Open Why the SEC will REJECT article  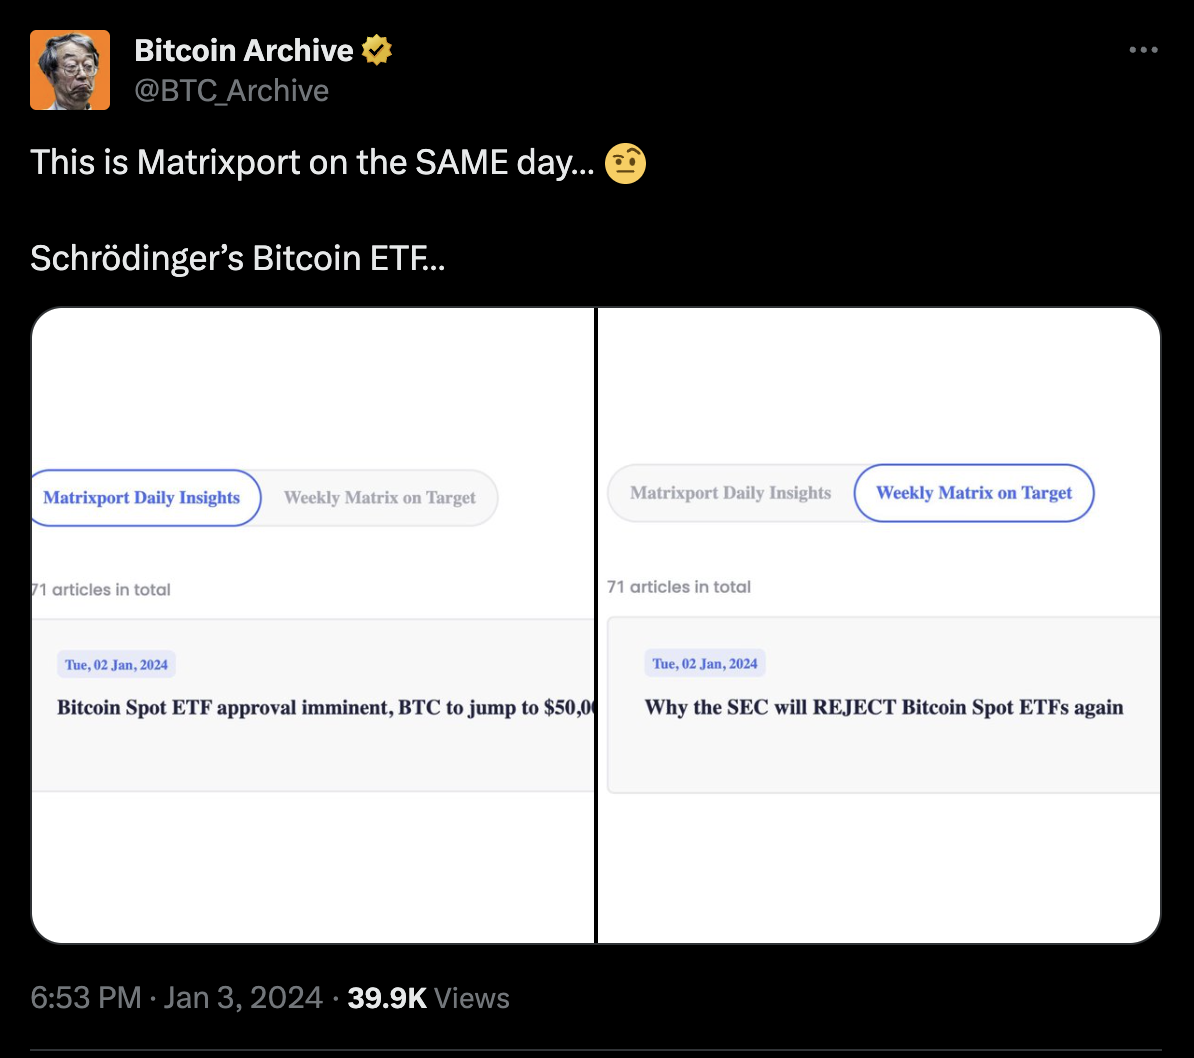884,708
